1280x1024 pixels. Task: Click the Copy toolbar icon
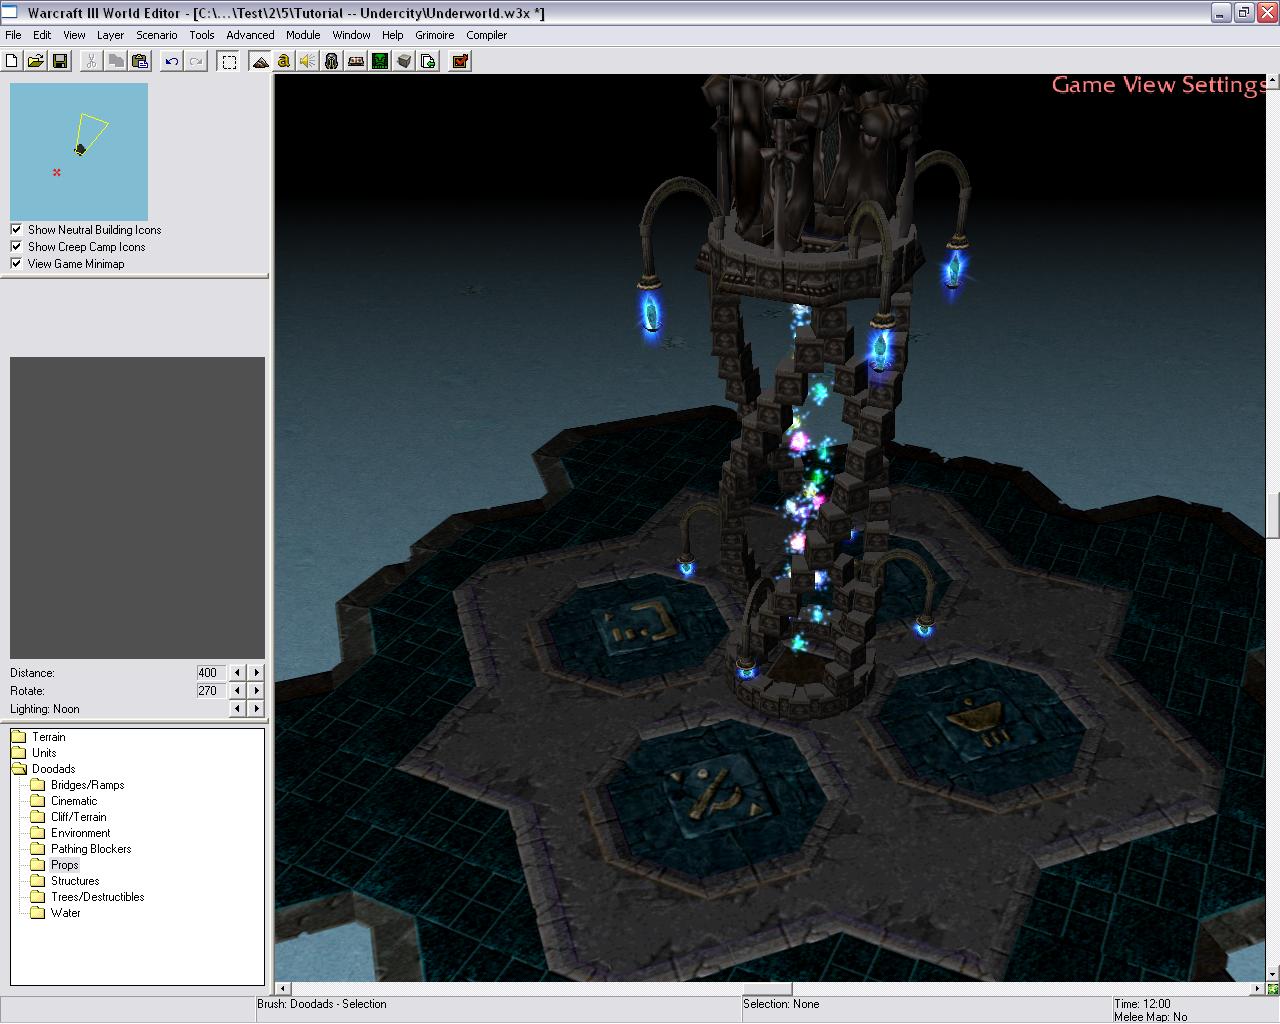(115, 61)
